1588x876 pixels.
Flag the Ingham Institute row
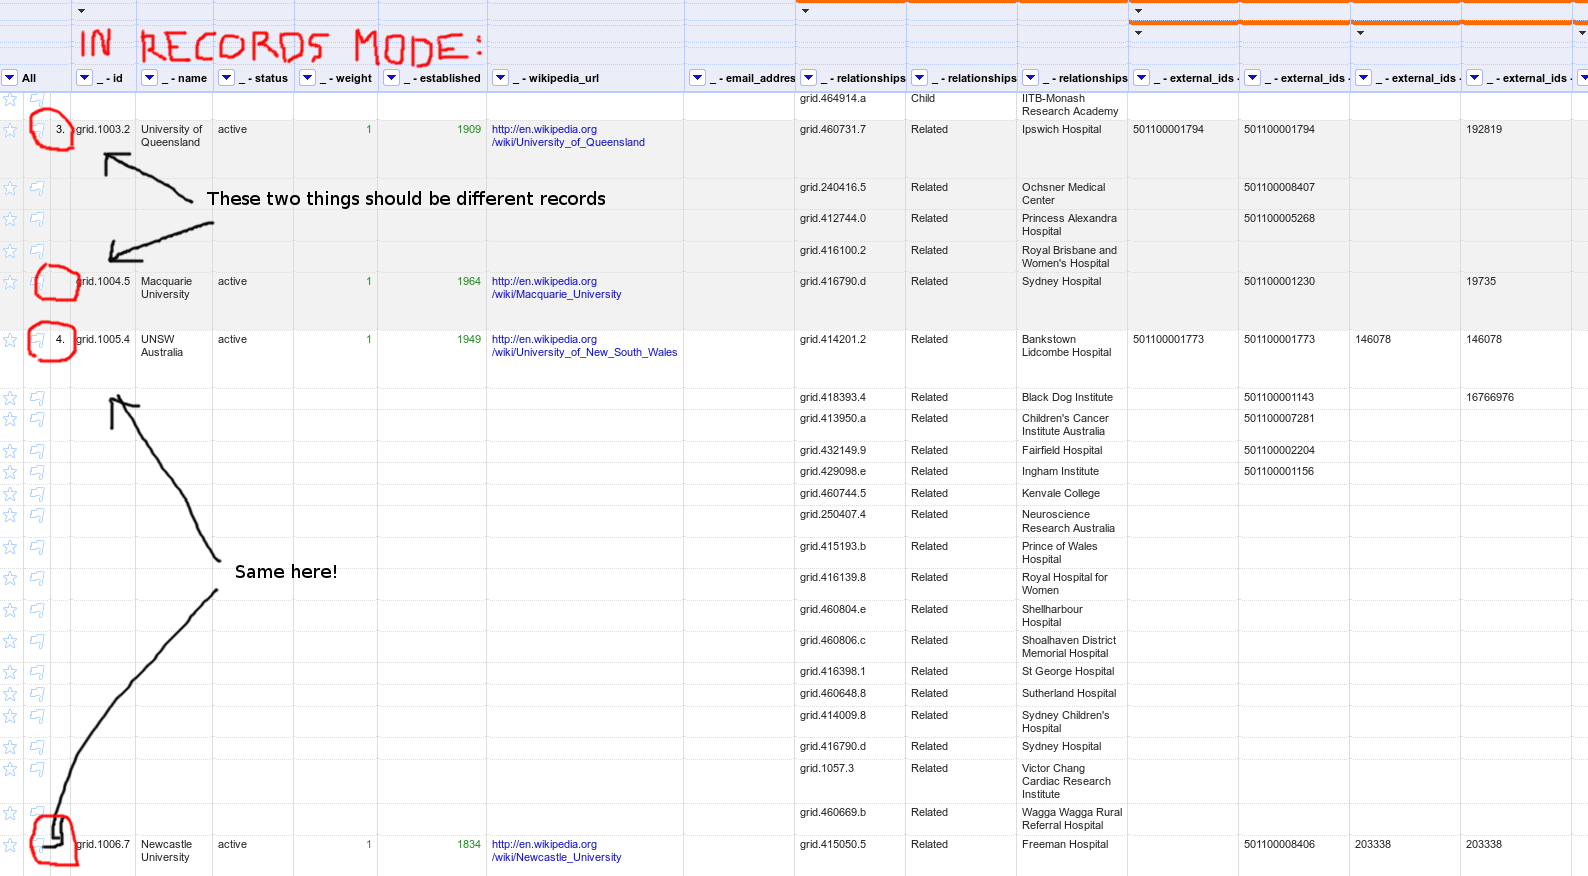coord(37,472)
